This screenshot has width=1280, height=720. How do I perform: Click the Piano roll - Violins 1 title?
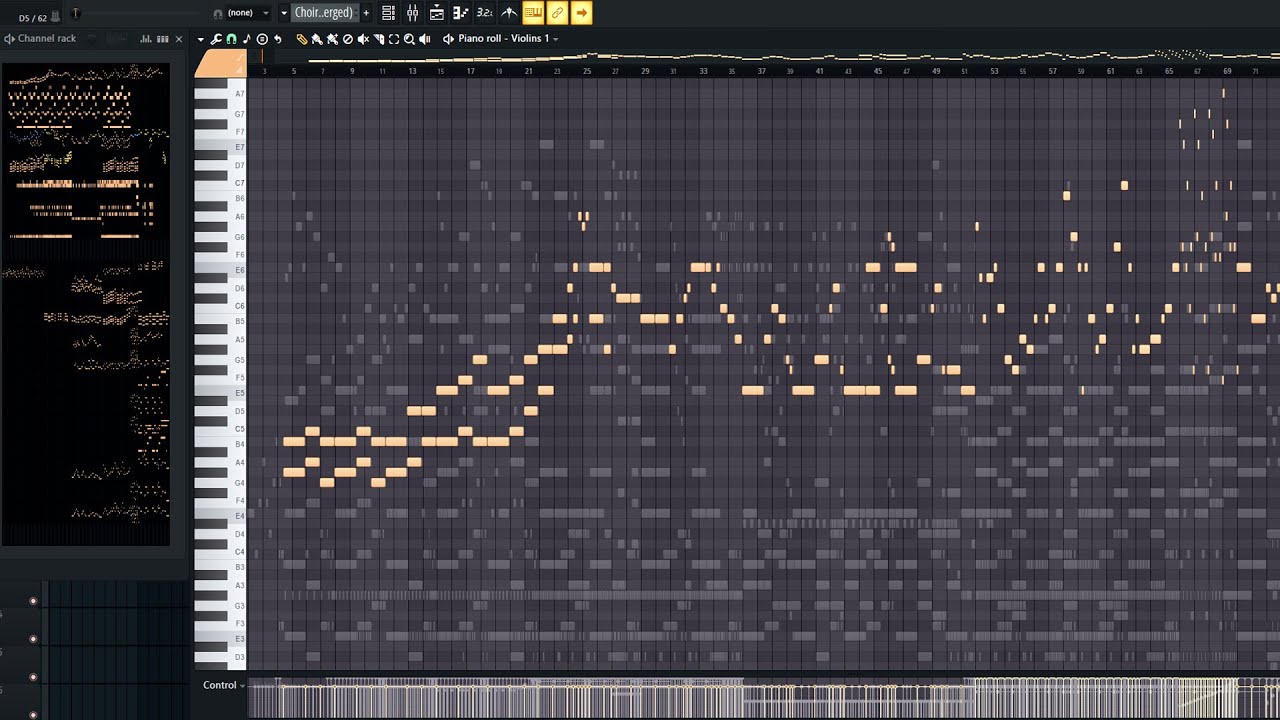coord(504,39)
